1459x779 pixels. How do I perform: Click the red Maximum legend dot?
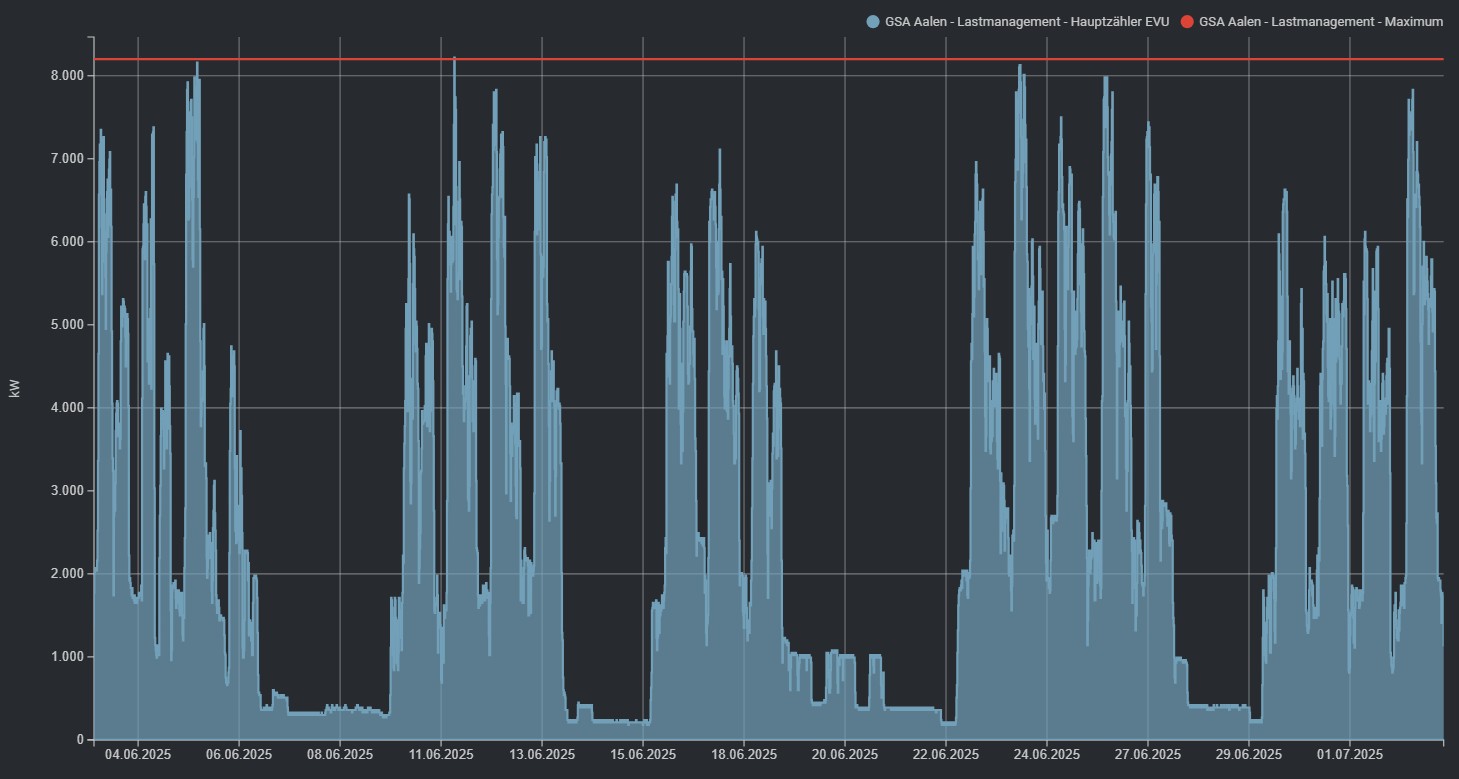click(1187, 21)
